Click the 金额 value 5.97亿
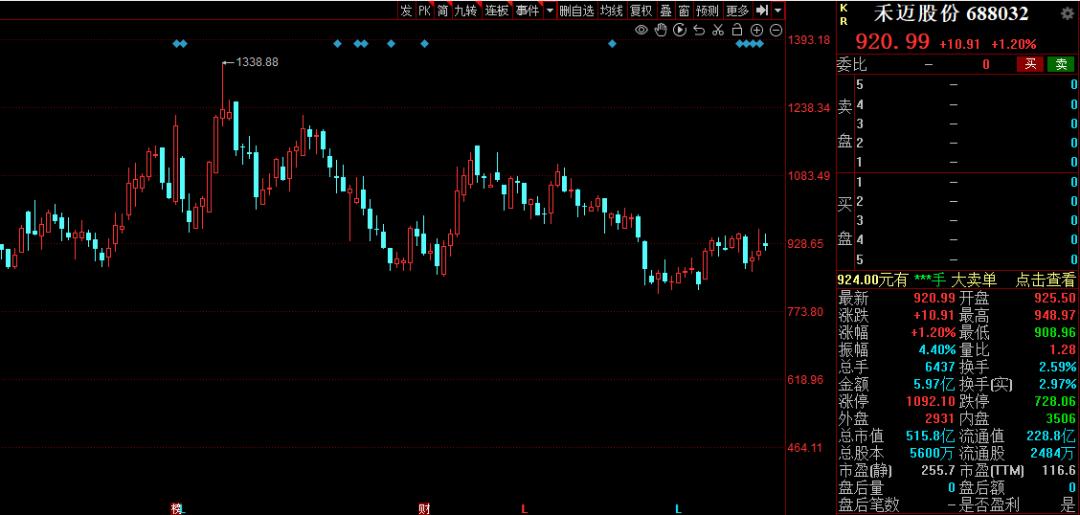Viewport: 1080px width, 515px height. [x=935, y=384]
